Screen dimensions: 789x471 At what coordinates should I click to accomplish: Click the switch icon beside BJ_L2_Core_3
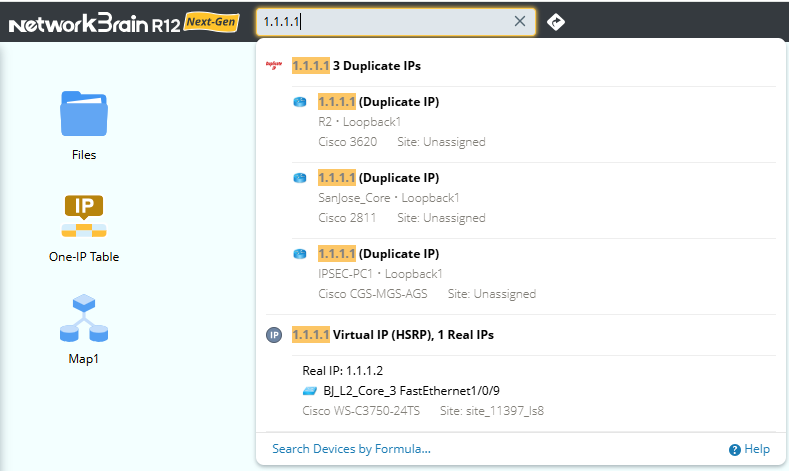pyautogui.click(x=309, y=391)
